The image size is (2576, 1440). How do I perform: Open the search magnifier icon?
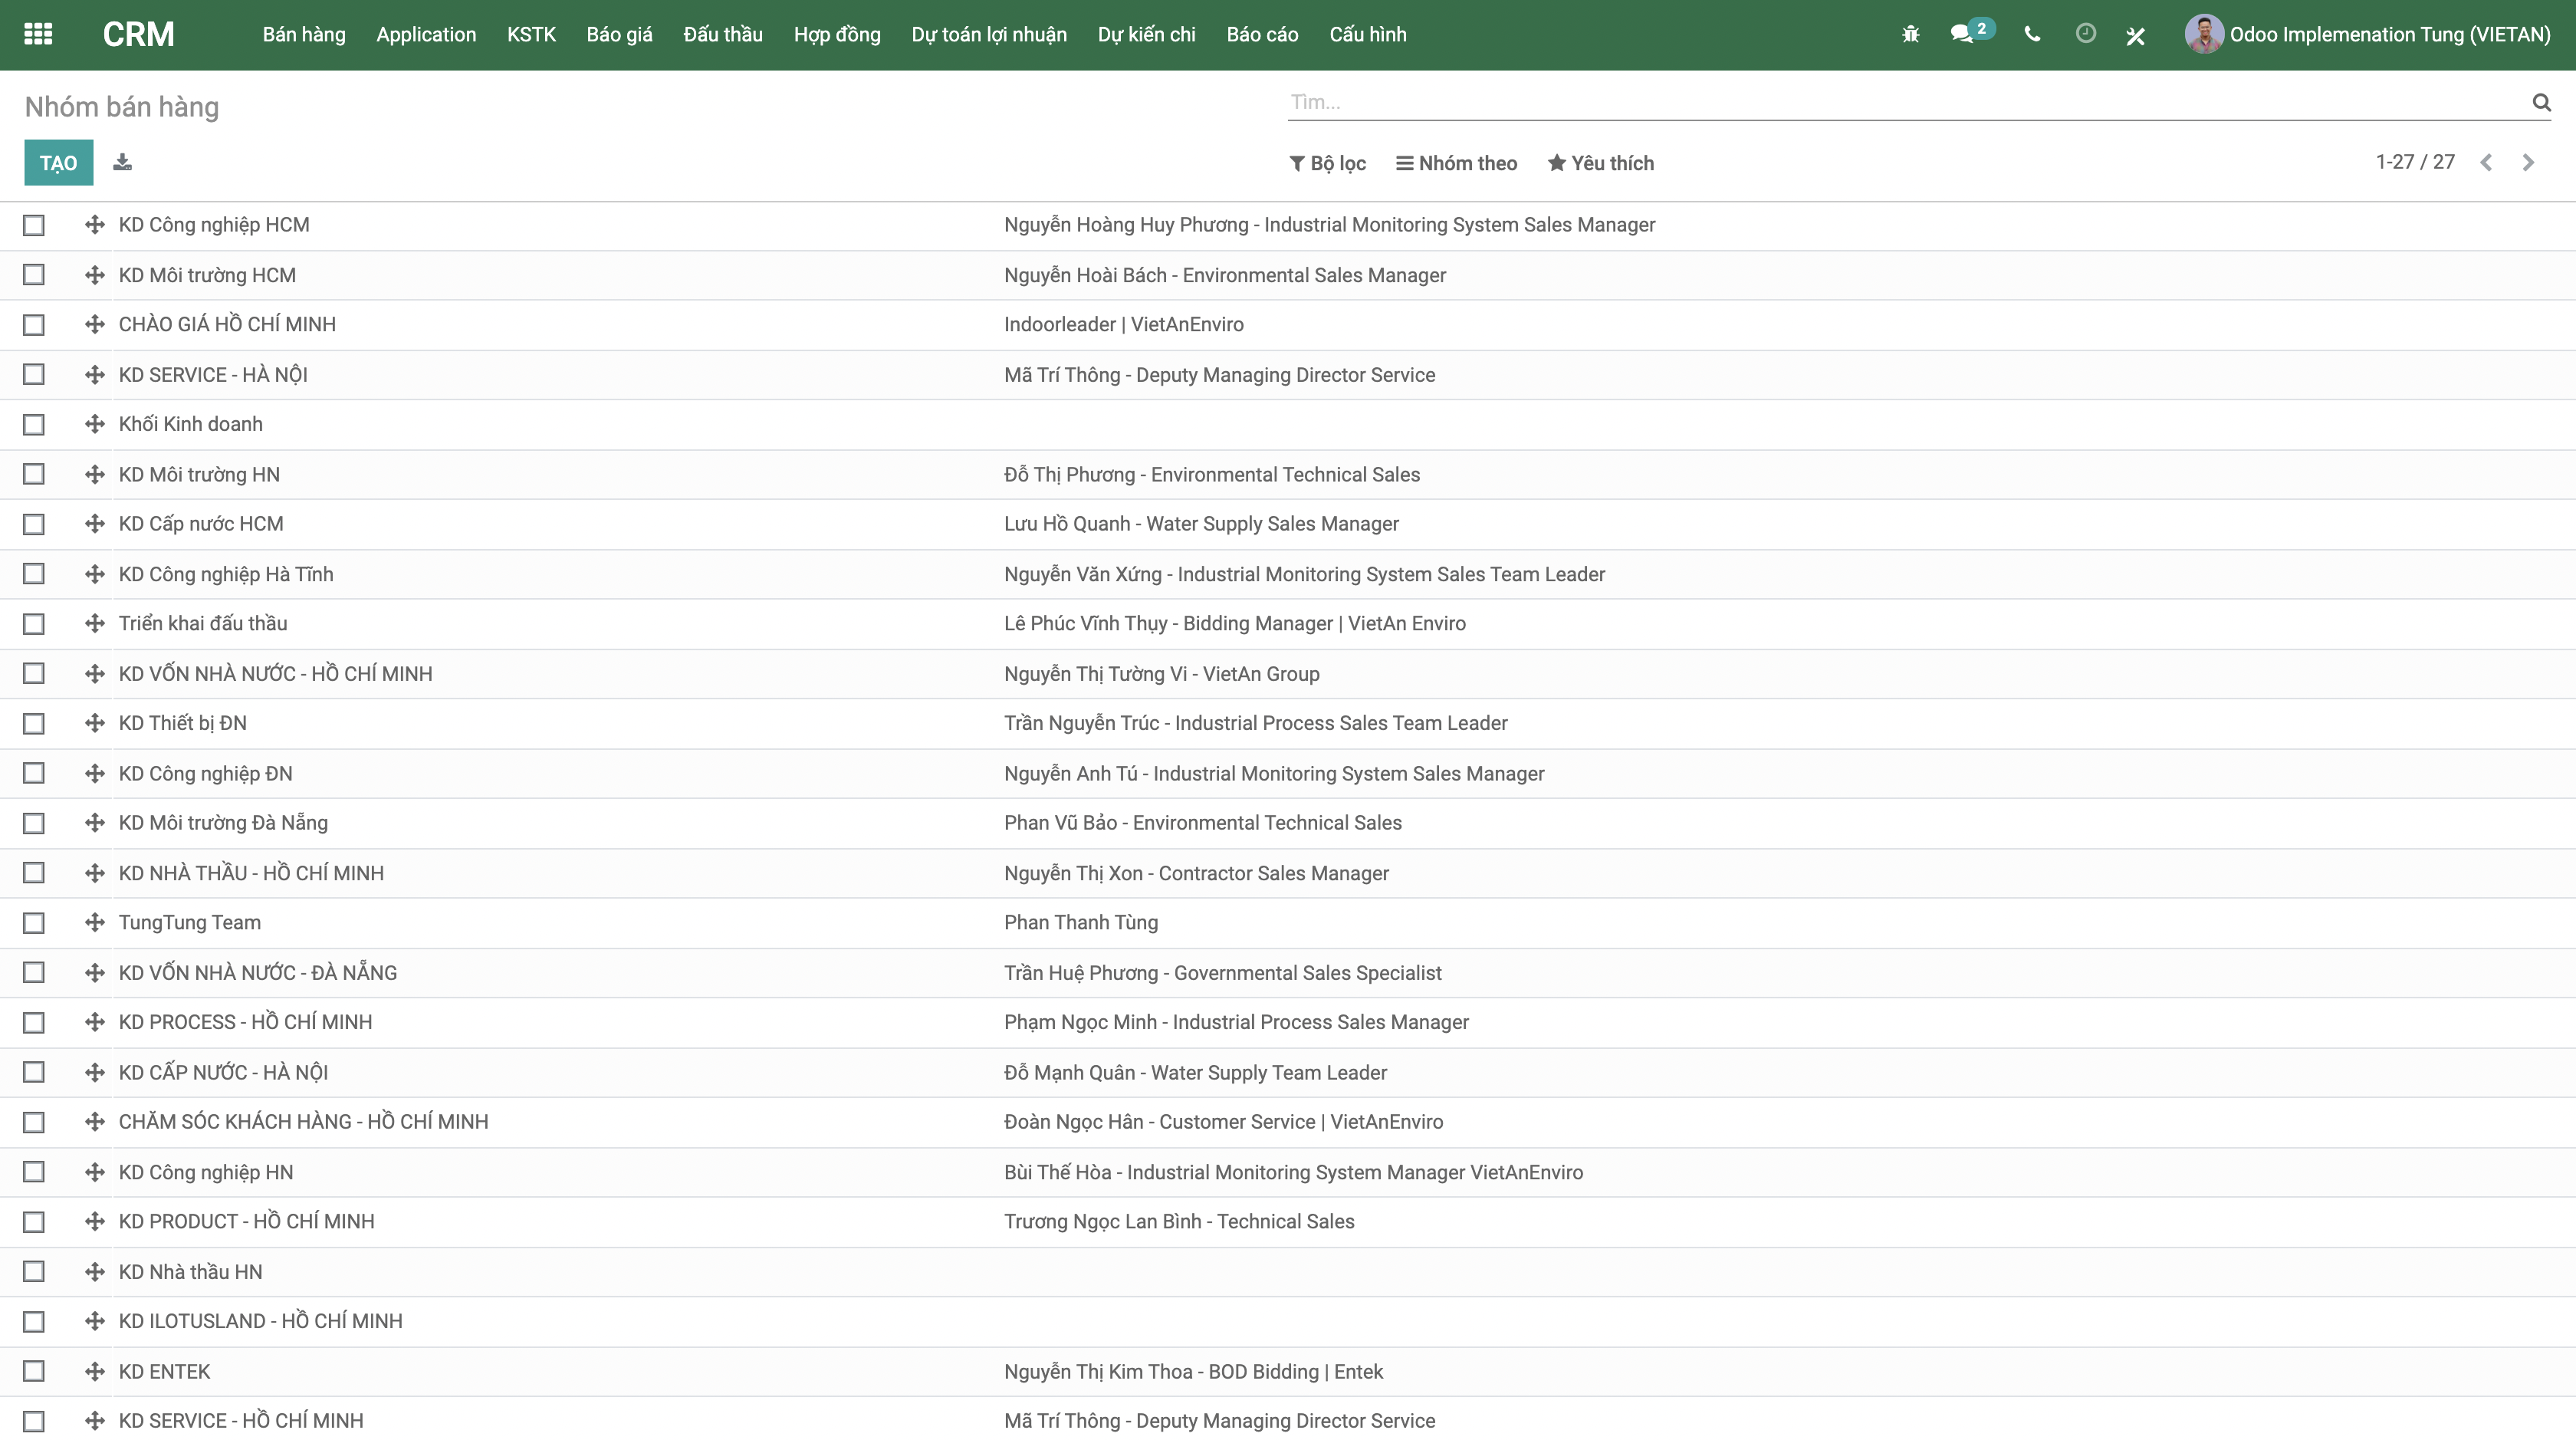click(2542, 103)
